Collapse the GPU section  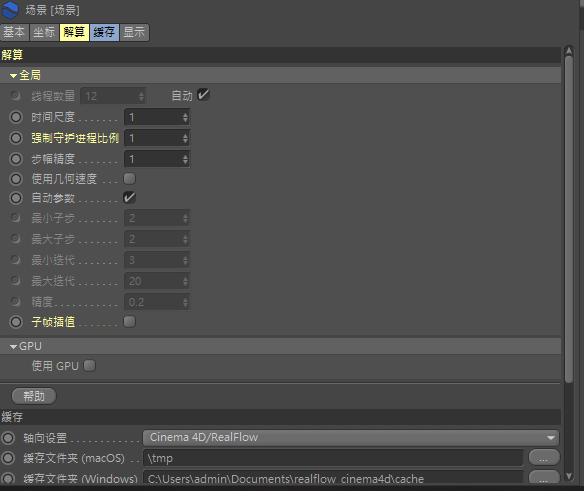pos(13,347)
